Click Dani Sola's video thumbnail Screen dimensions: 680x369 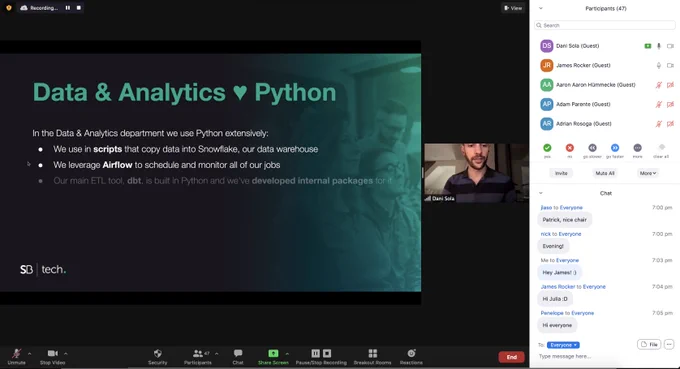click(x=476, y=173)
